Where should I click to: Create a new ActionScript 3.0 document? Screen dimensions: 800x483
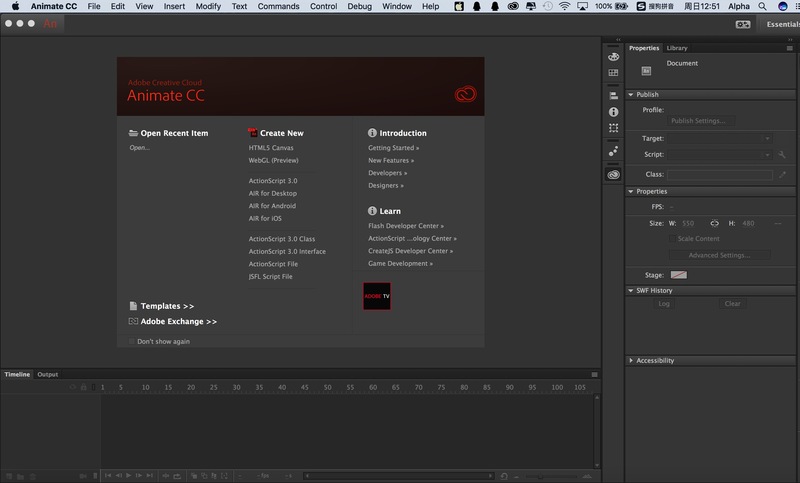(x=273, y=181)
